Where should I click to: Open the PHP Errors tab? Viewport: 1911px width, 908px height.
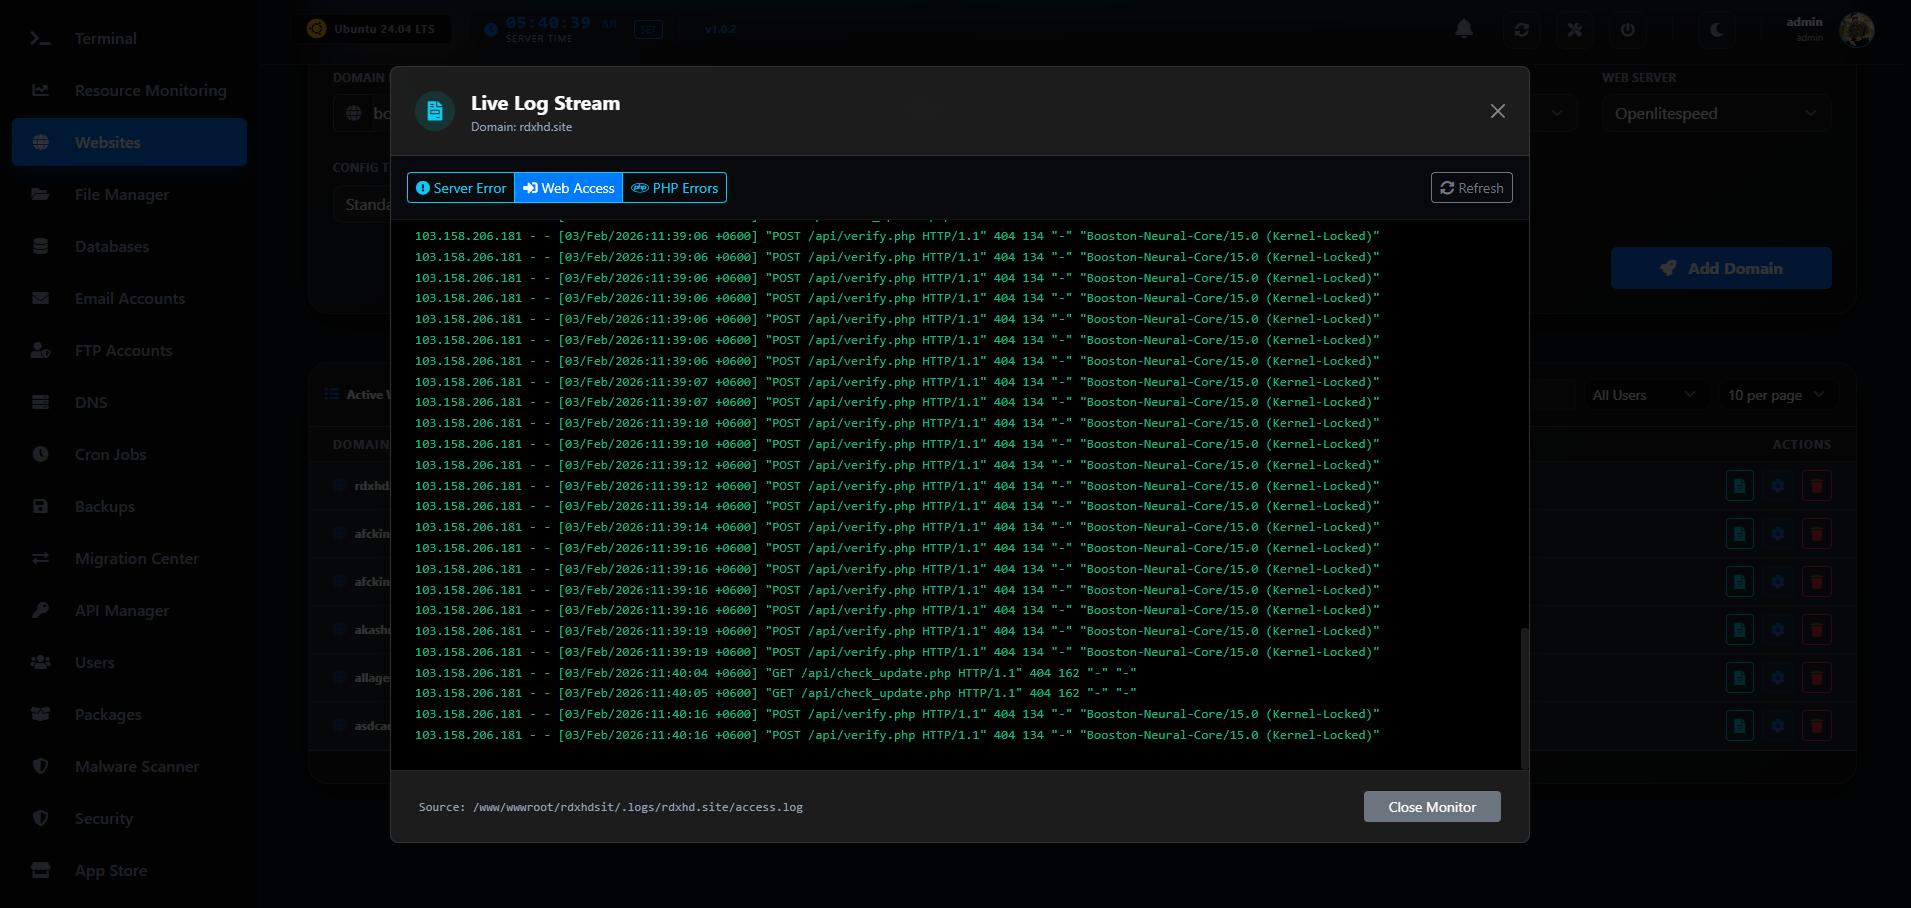point(674,187)
